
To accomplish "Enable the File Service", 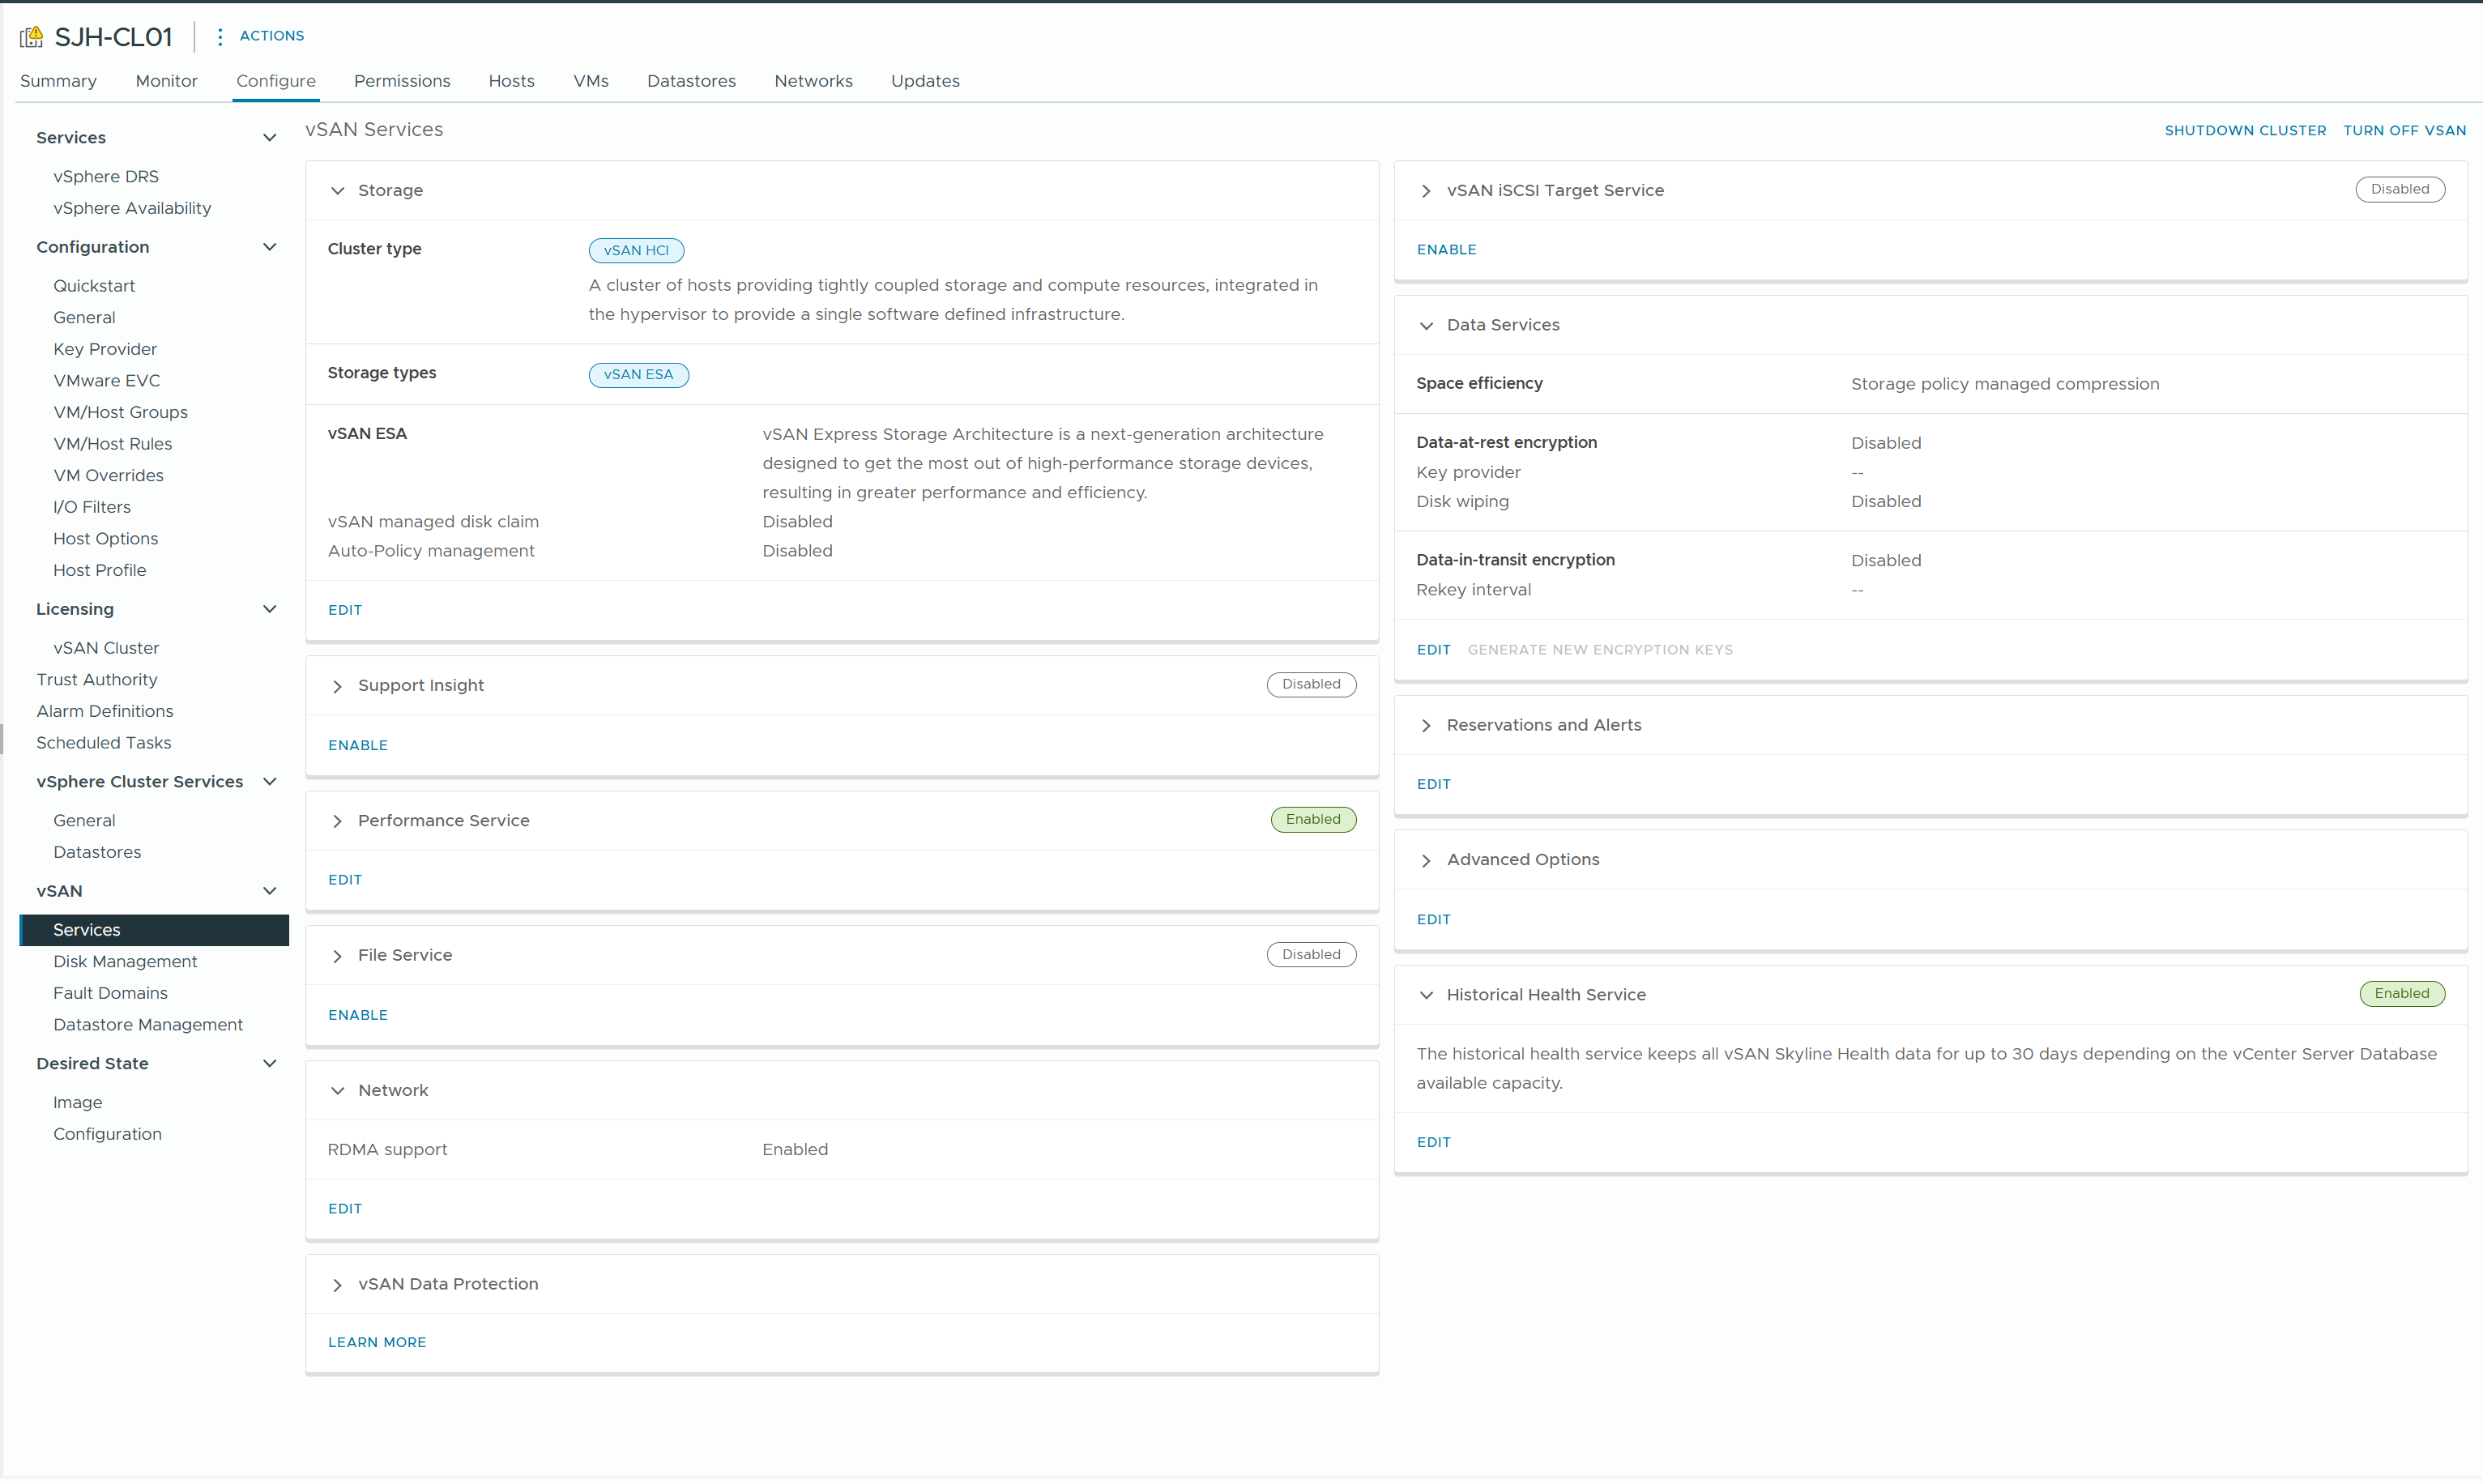I will click(x=357, y=1014).
